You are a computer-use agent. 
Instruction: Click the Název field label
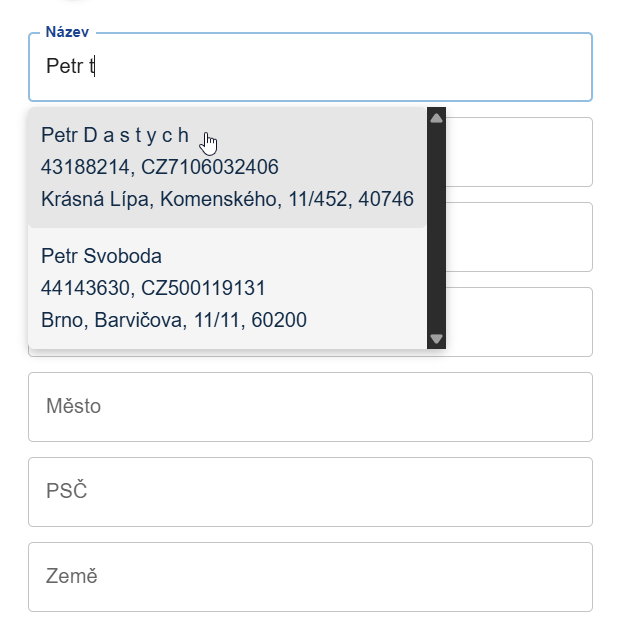coord(67,33)
